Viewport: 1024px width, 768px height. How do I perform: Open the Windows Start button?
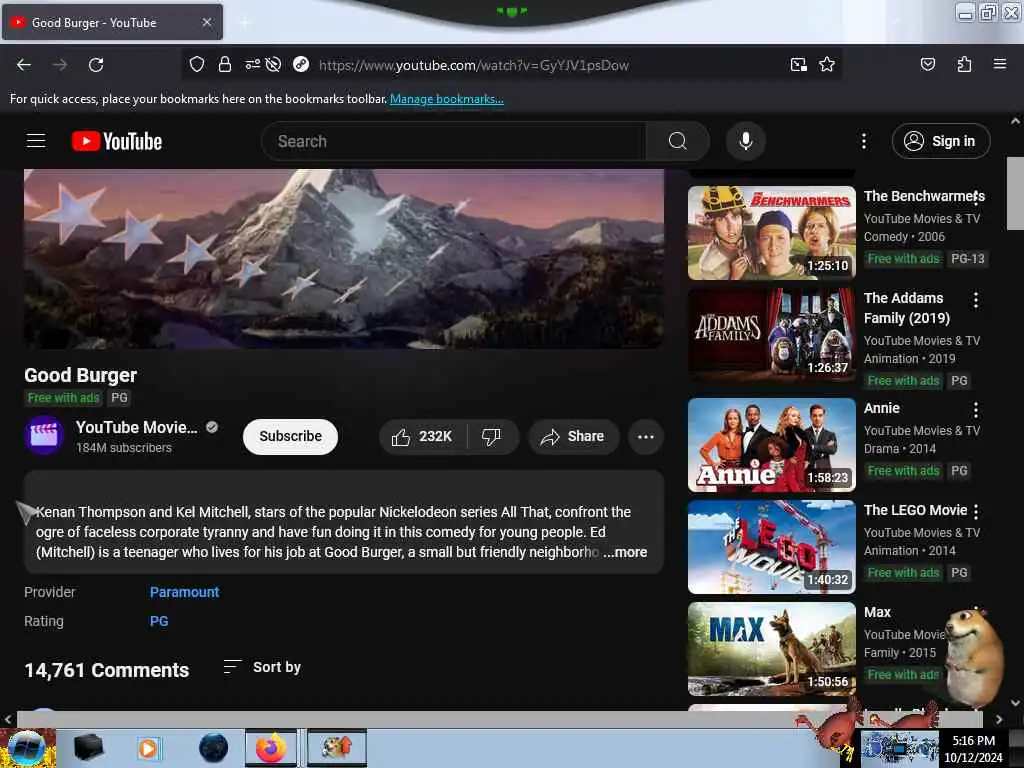27,748
